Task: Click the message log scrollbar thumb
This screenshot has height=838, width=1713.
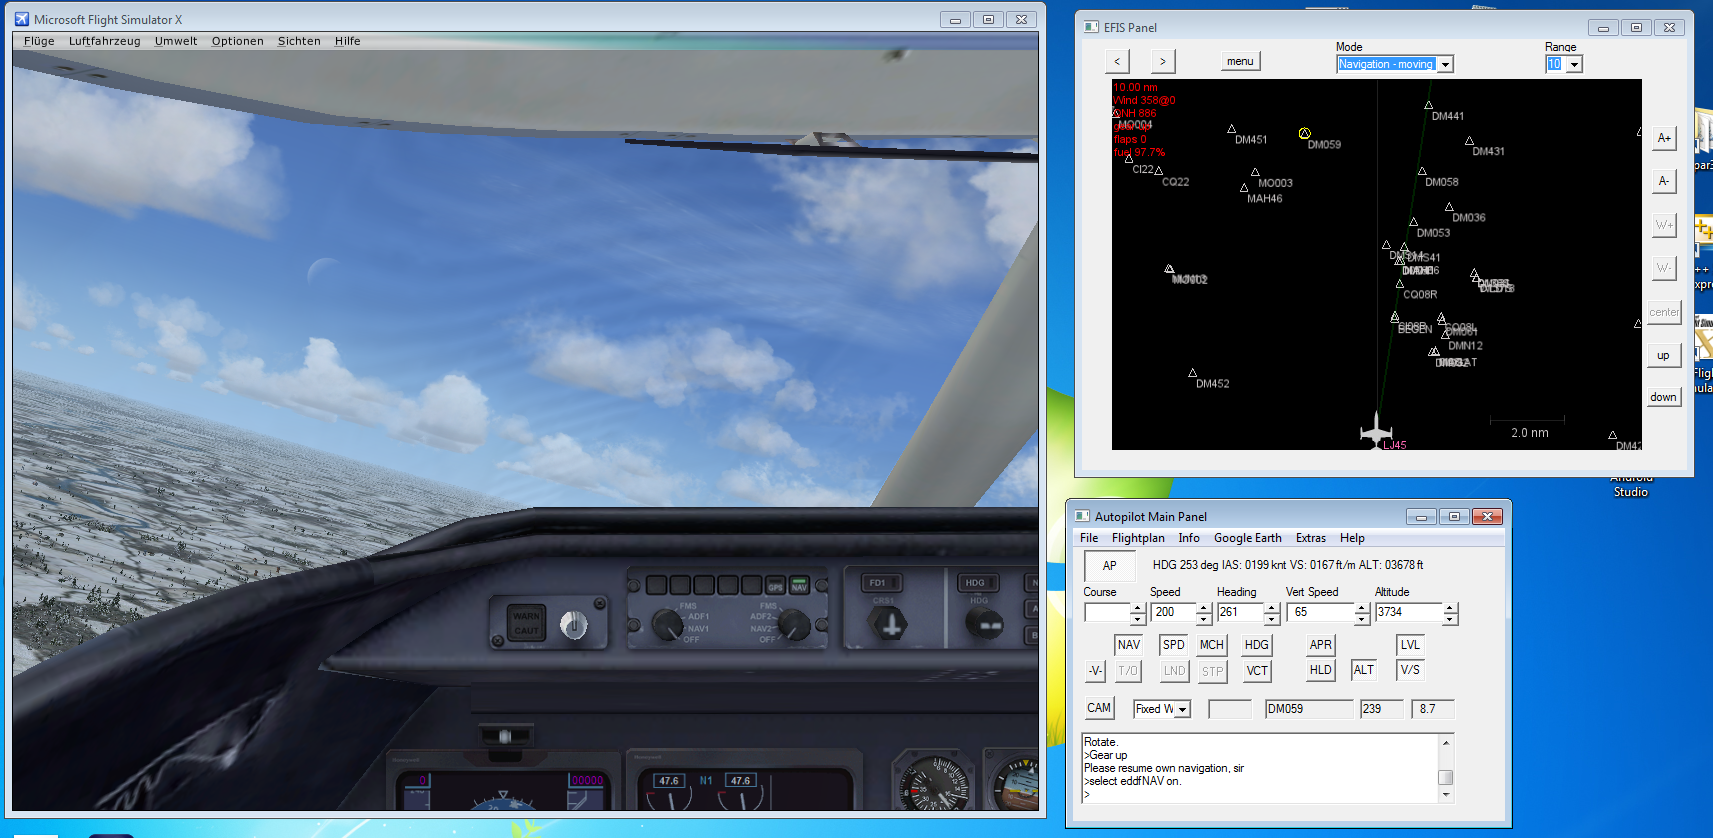Action: (1445, 777)
